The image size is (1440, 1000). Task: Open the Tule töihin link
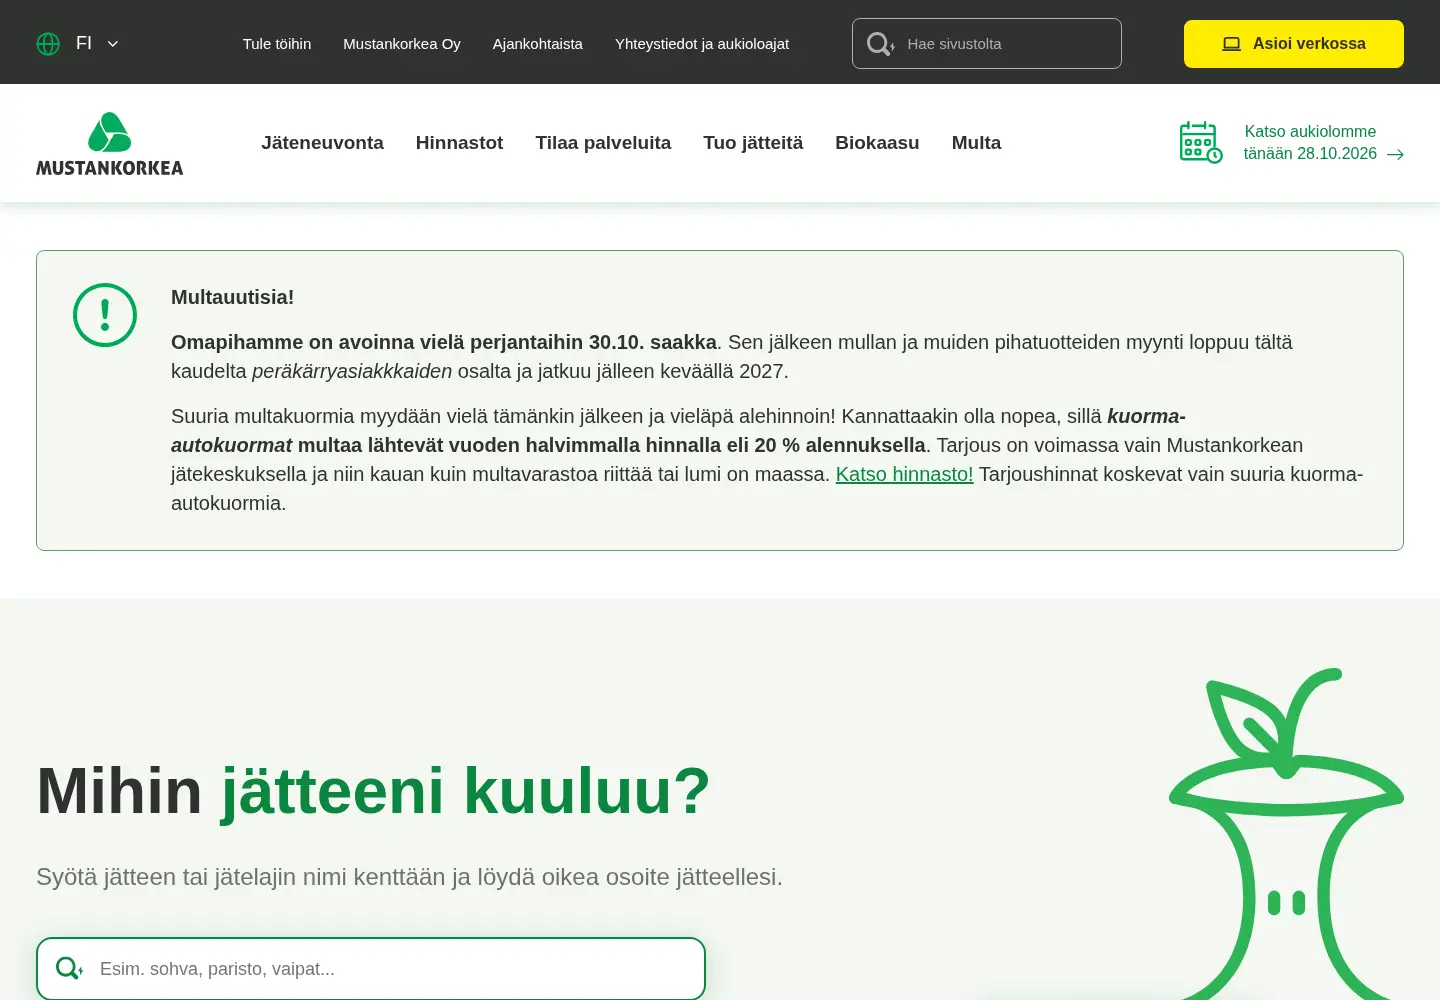point(277,44)
